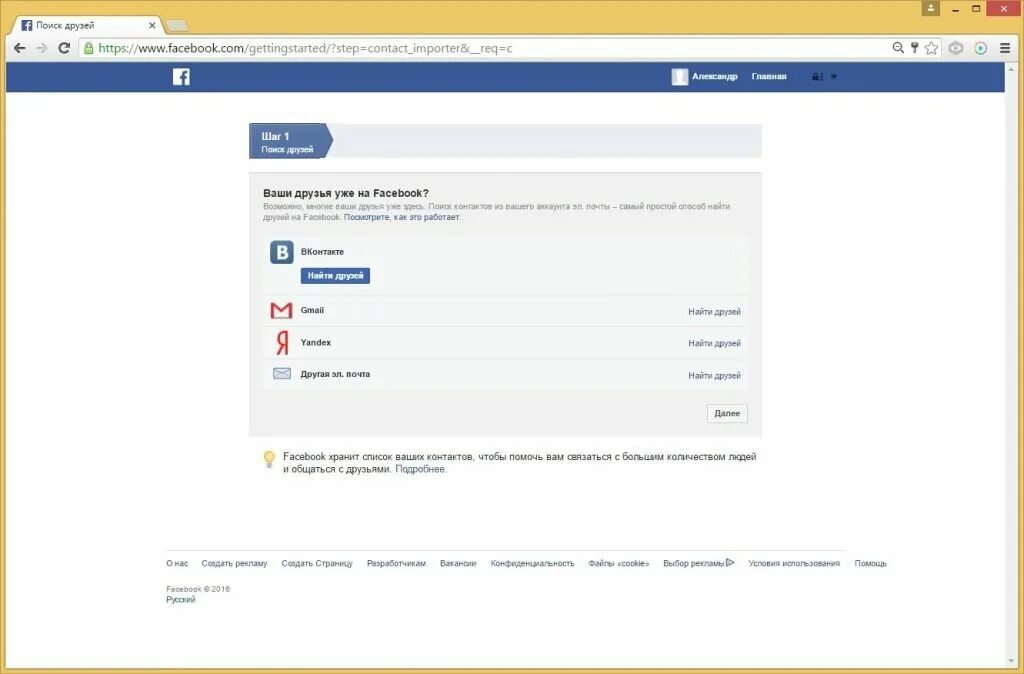Viewport: 1024px width, 674px height.
Task: Close the Поиск друзей browser tab
Action: [x=152, y=25]
